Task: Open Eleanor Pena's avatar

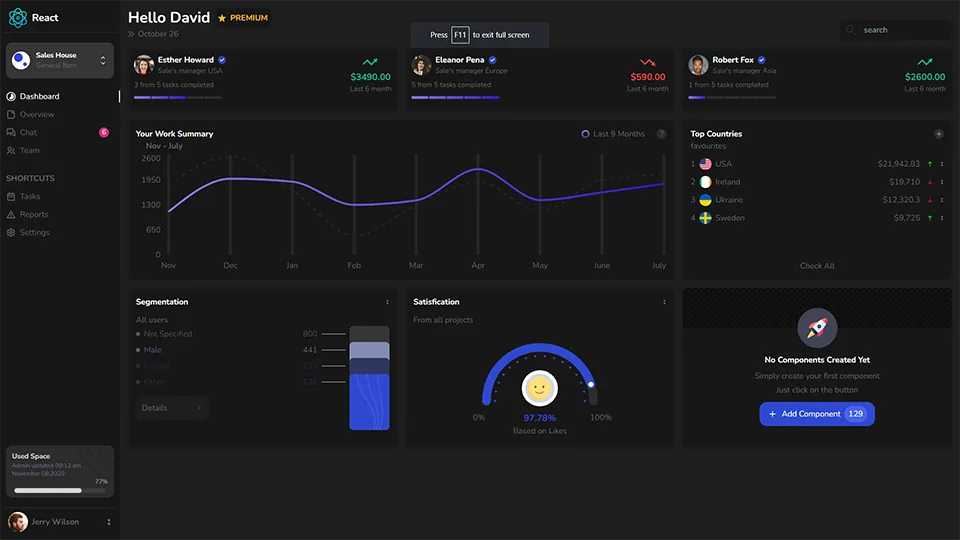Action: [421, 65]
